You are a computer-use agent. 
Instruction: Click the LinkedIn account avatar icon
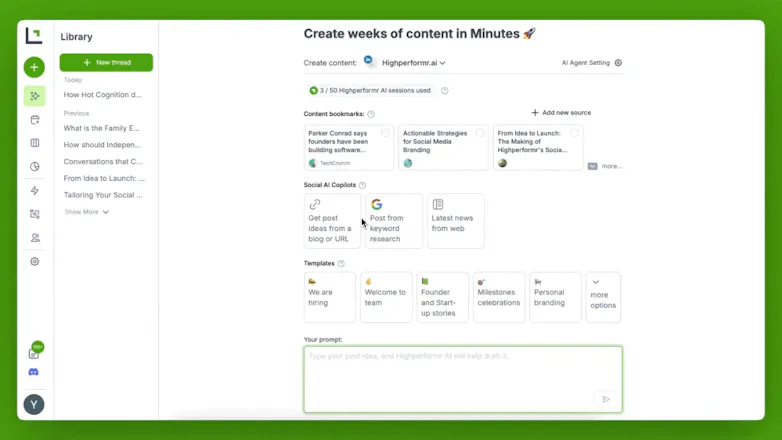point(370,62)
